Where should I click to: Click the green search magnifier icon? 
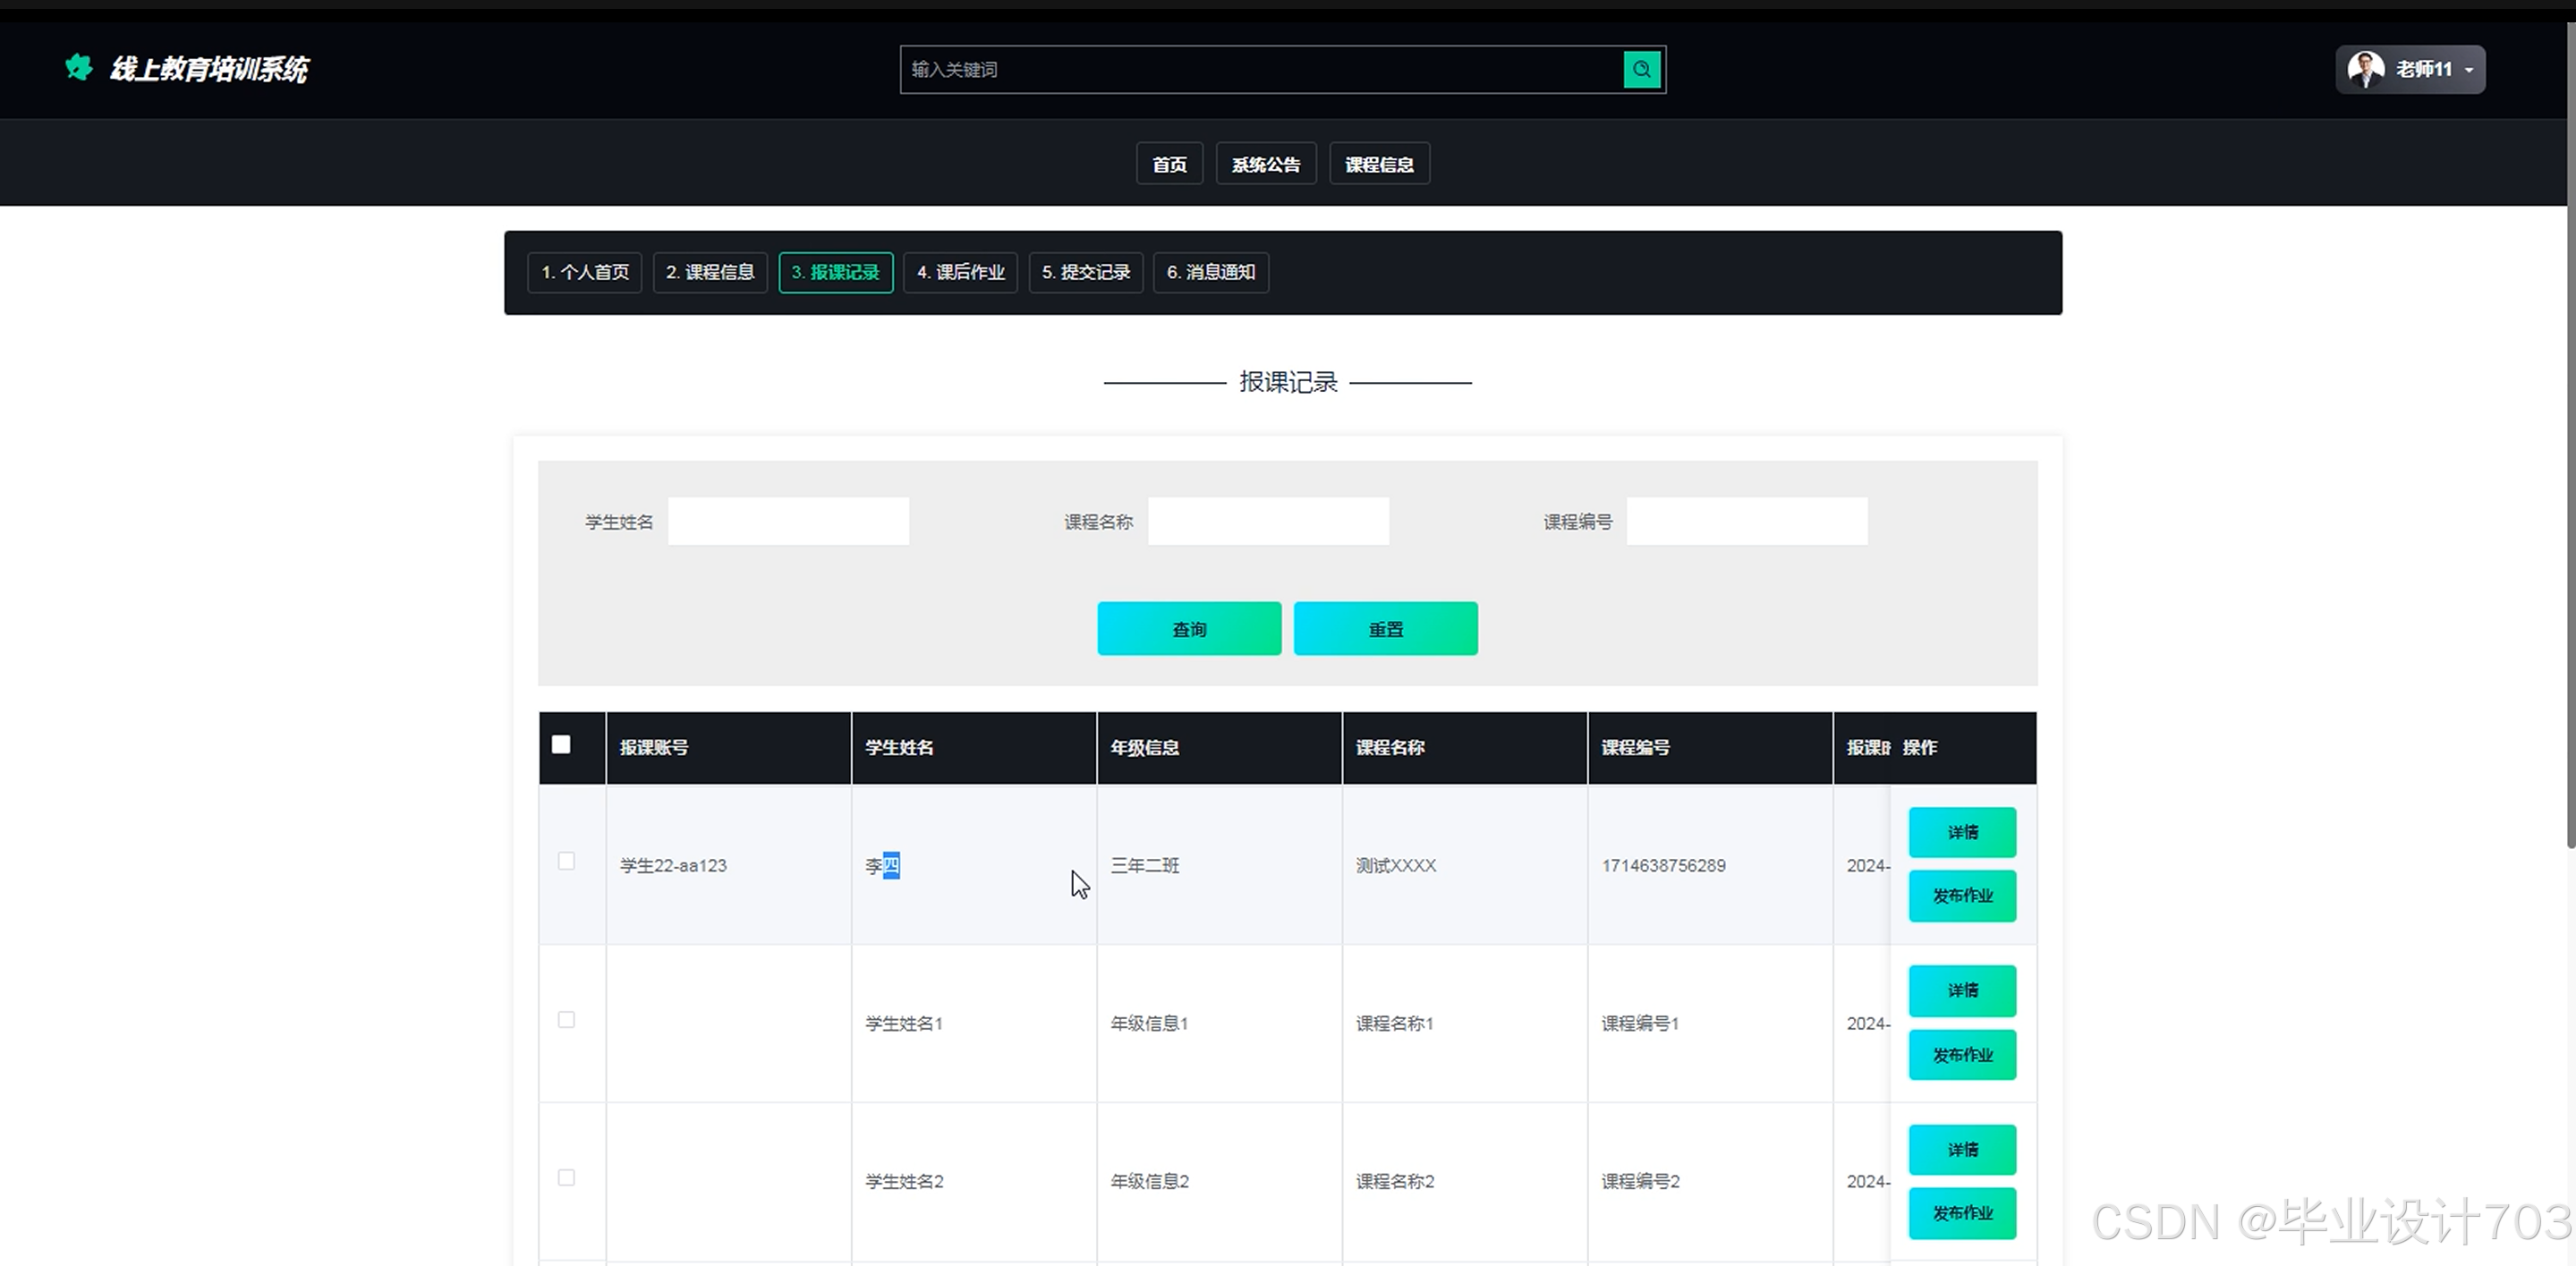tap(1641, 69)
